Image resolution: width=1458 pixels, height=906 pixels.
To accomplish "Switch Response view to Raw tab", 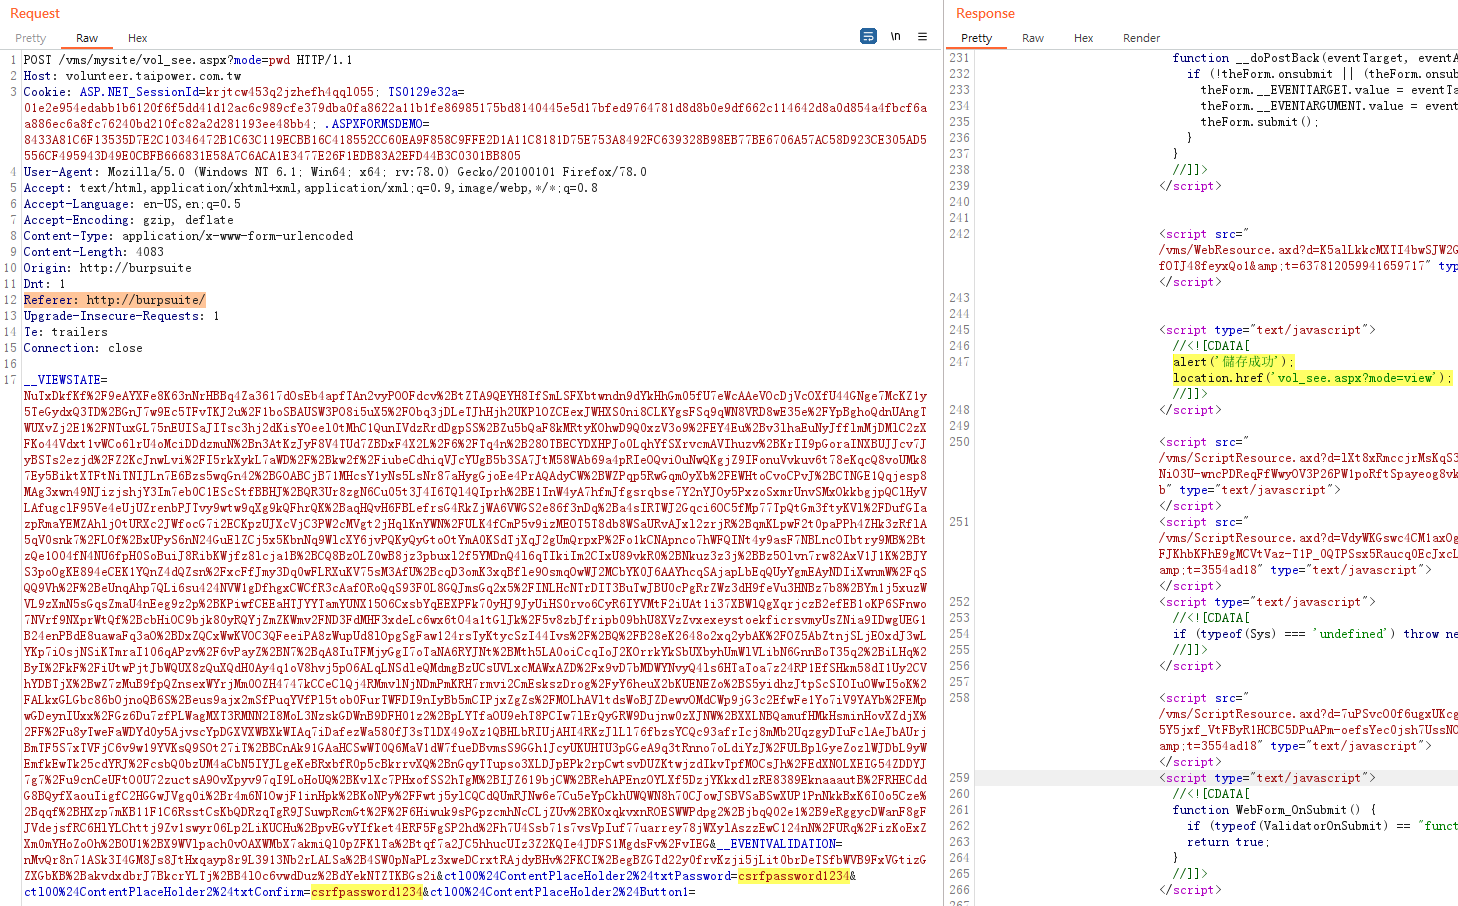I will (1033, 38).
